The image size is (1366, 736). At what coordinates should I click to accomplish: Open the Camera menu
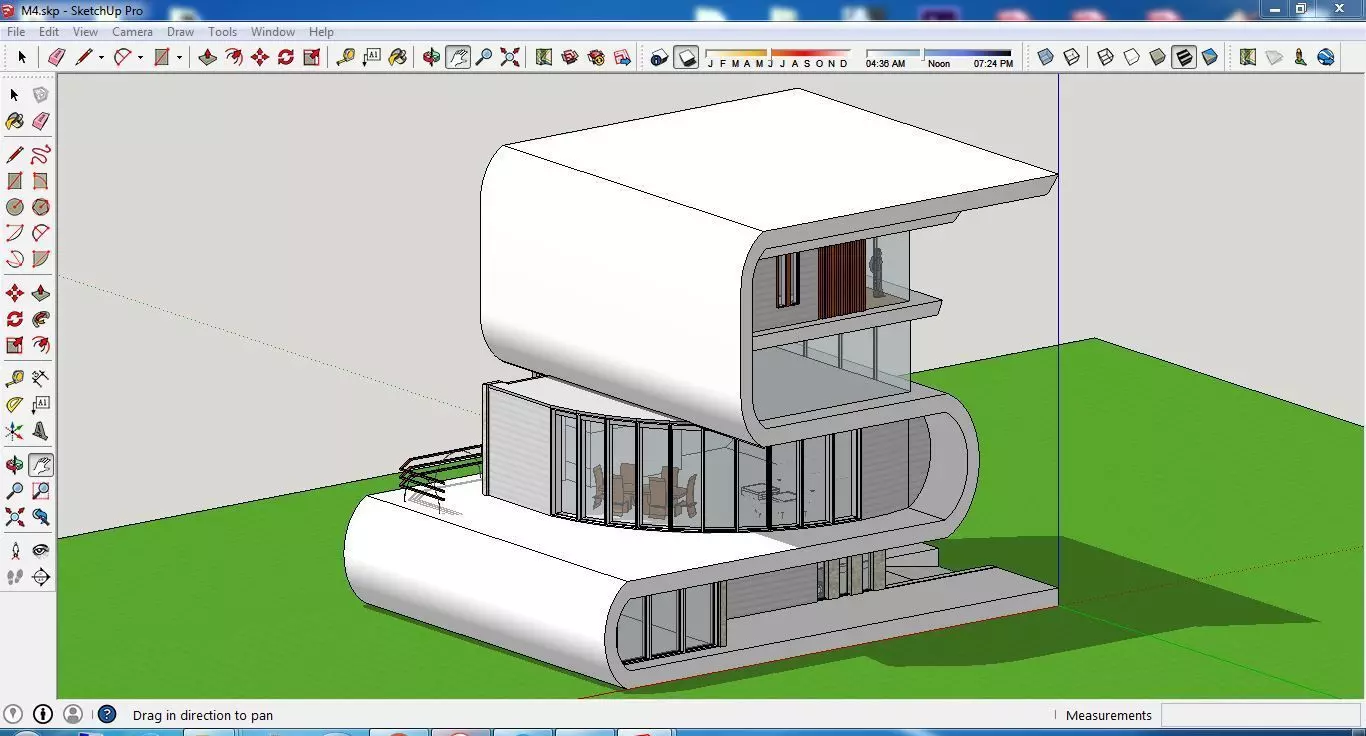point(132,32)
